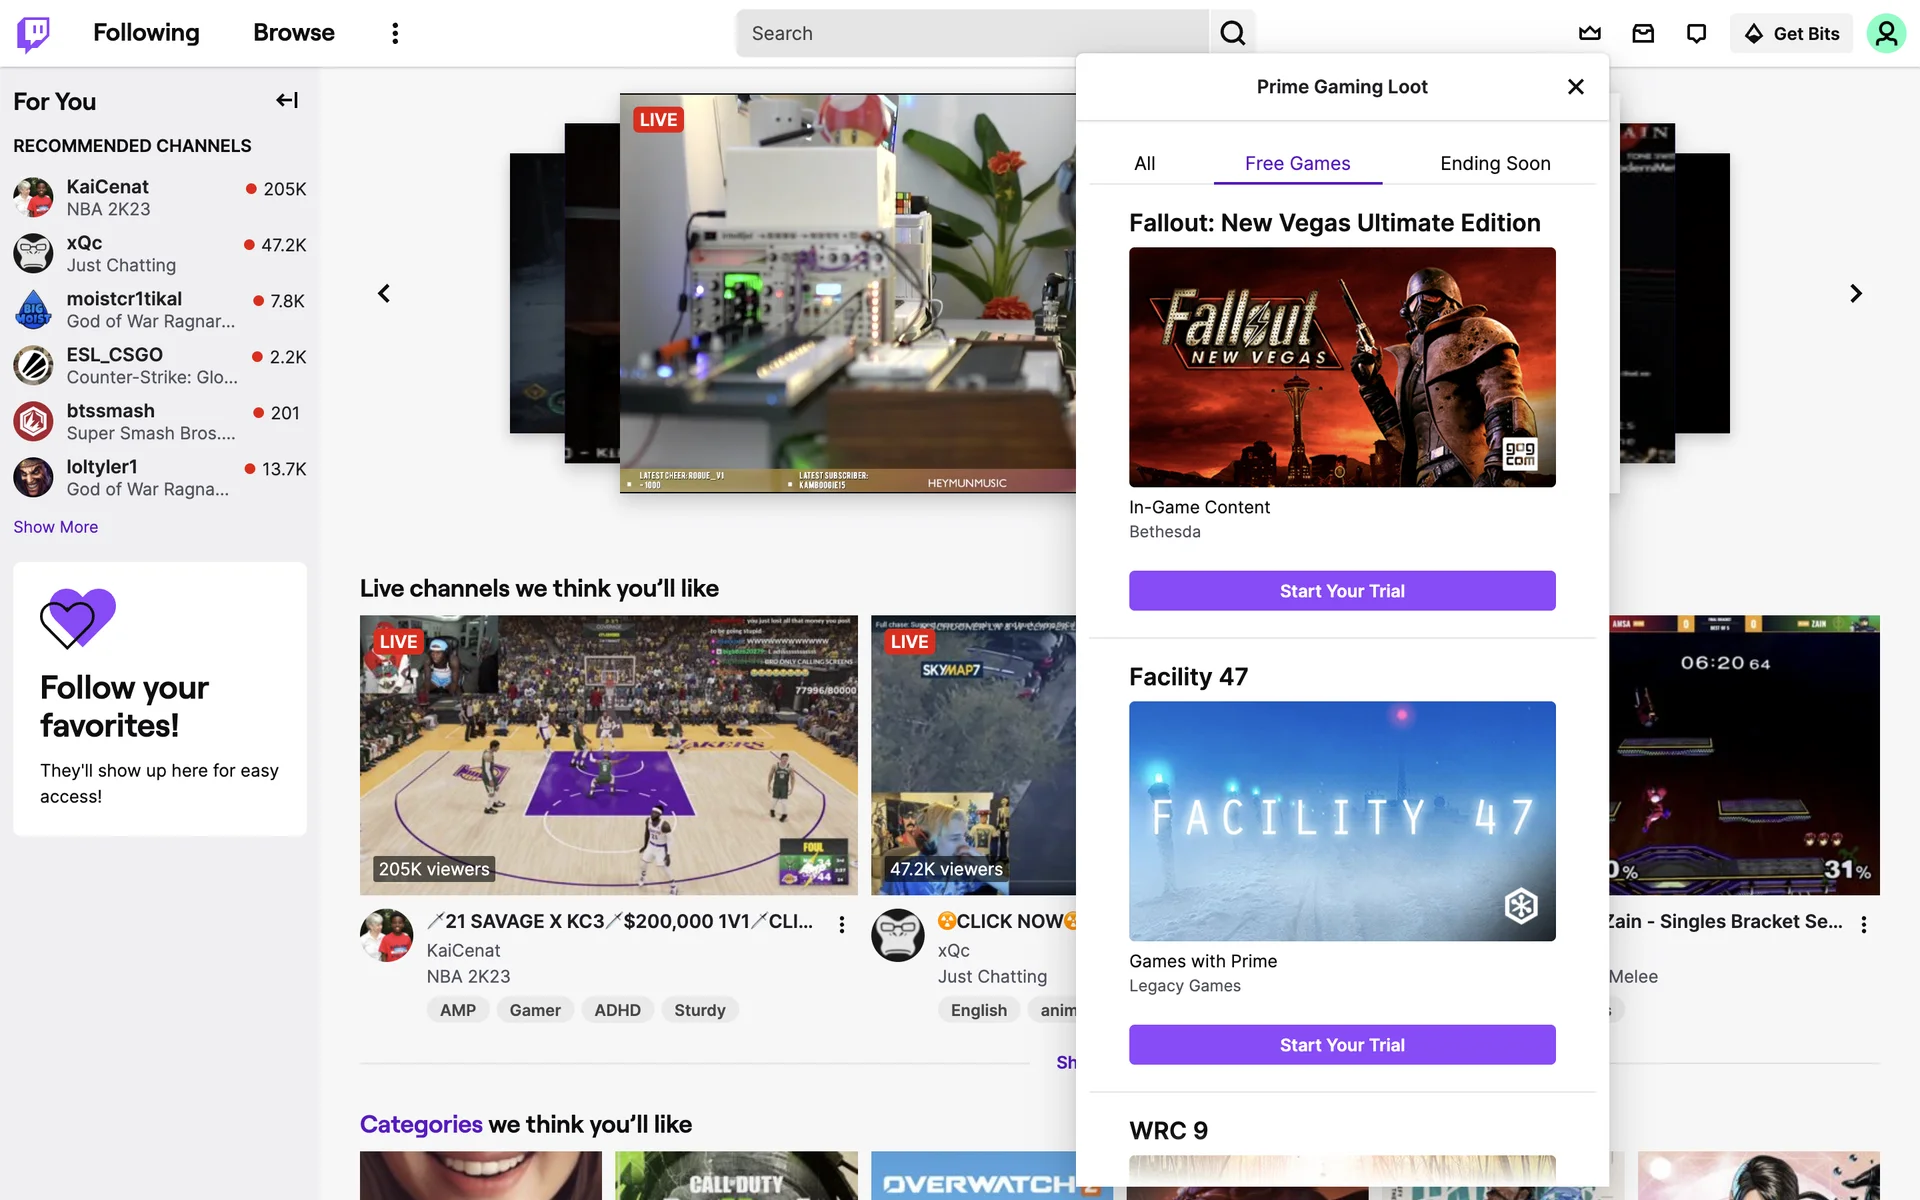Viewport: 1920px width, 1200px height.
Task: Open the Prime Gaming Loot crown icon
Action: tap(1590, 33)
